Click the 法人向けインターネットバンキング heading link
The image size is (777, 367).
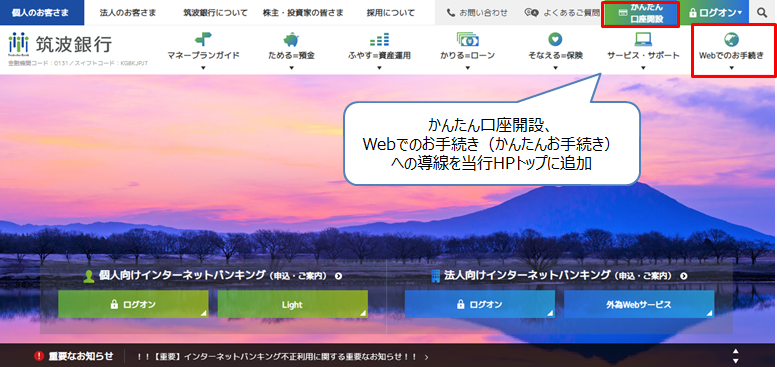coord(559,276)
